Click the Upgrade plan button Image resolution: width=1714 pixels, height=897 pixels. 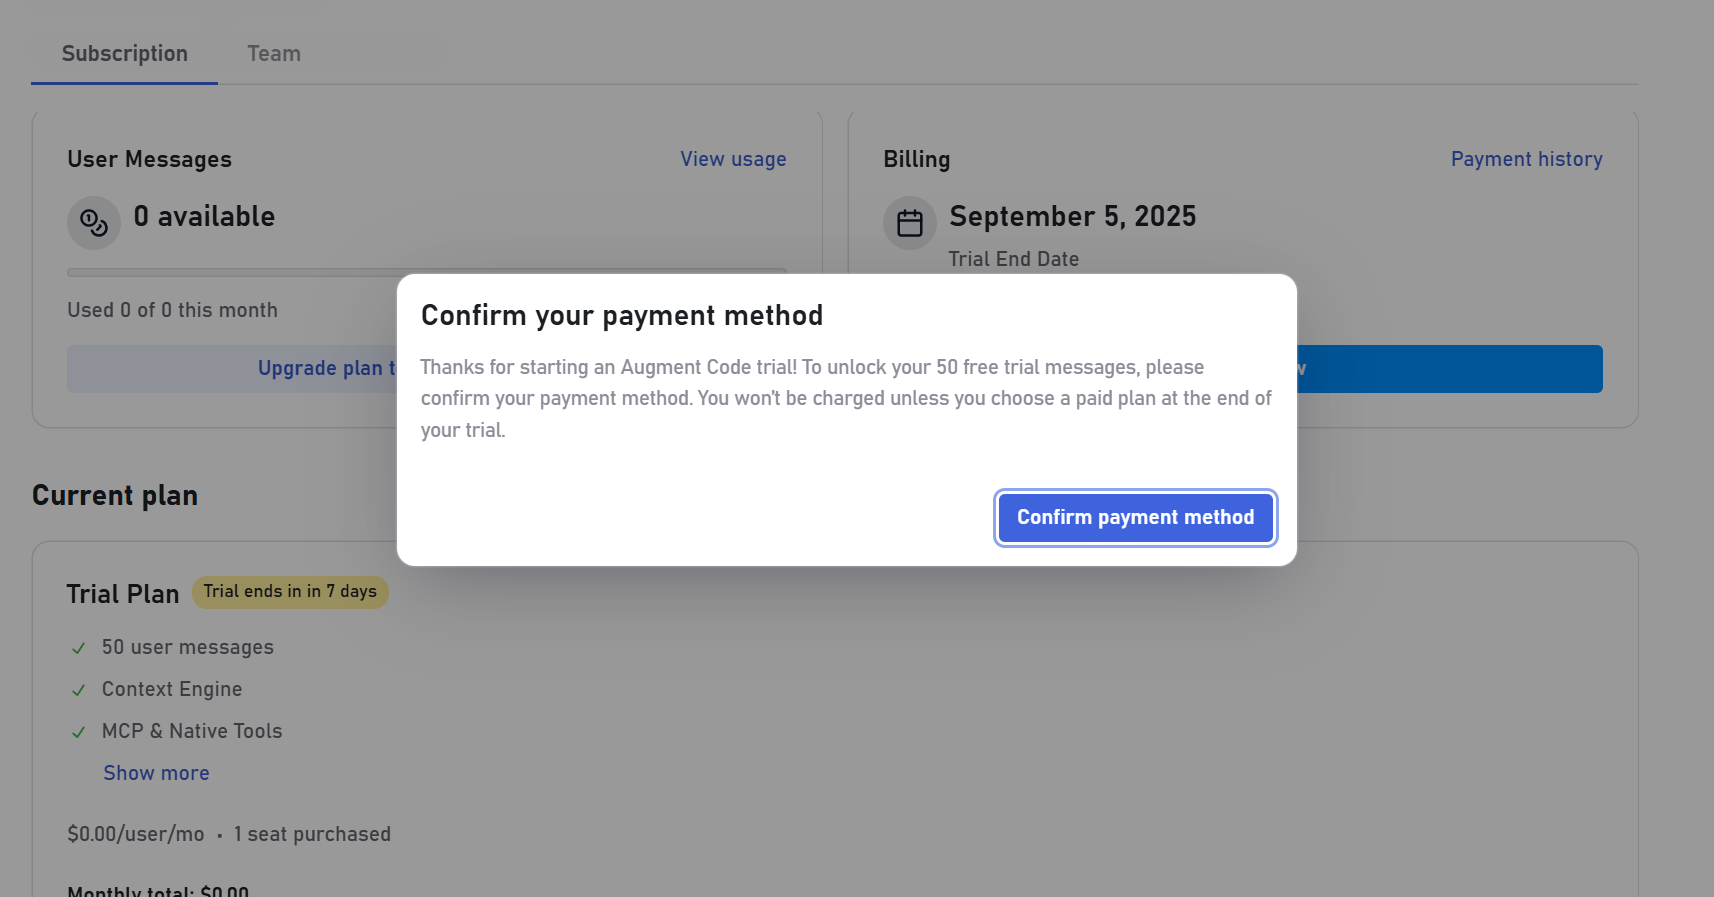coord(232,369)
